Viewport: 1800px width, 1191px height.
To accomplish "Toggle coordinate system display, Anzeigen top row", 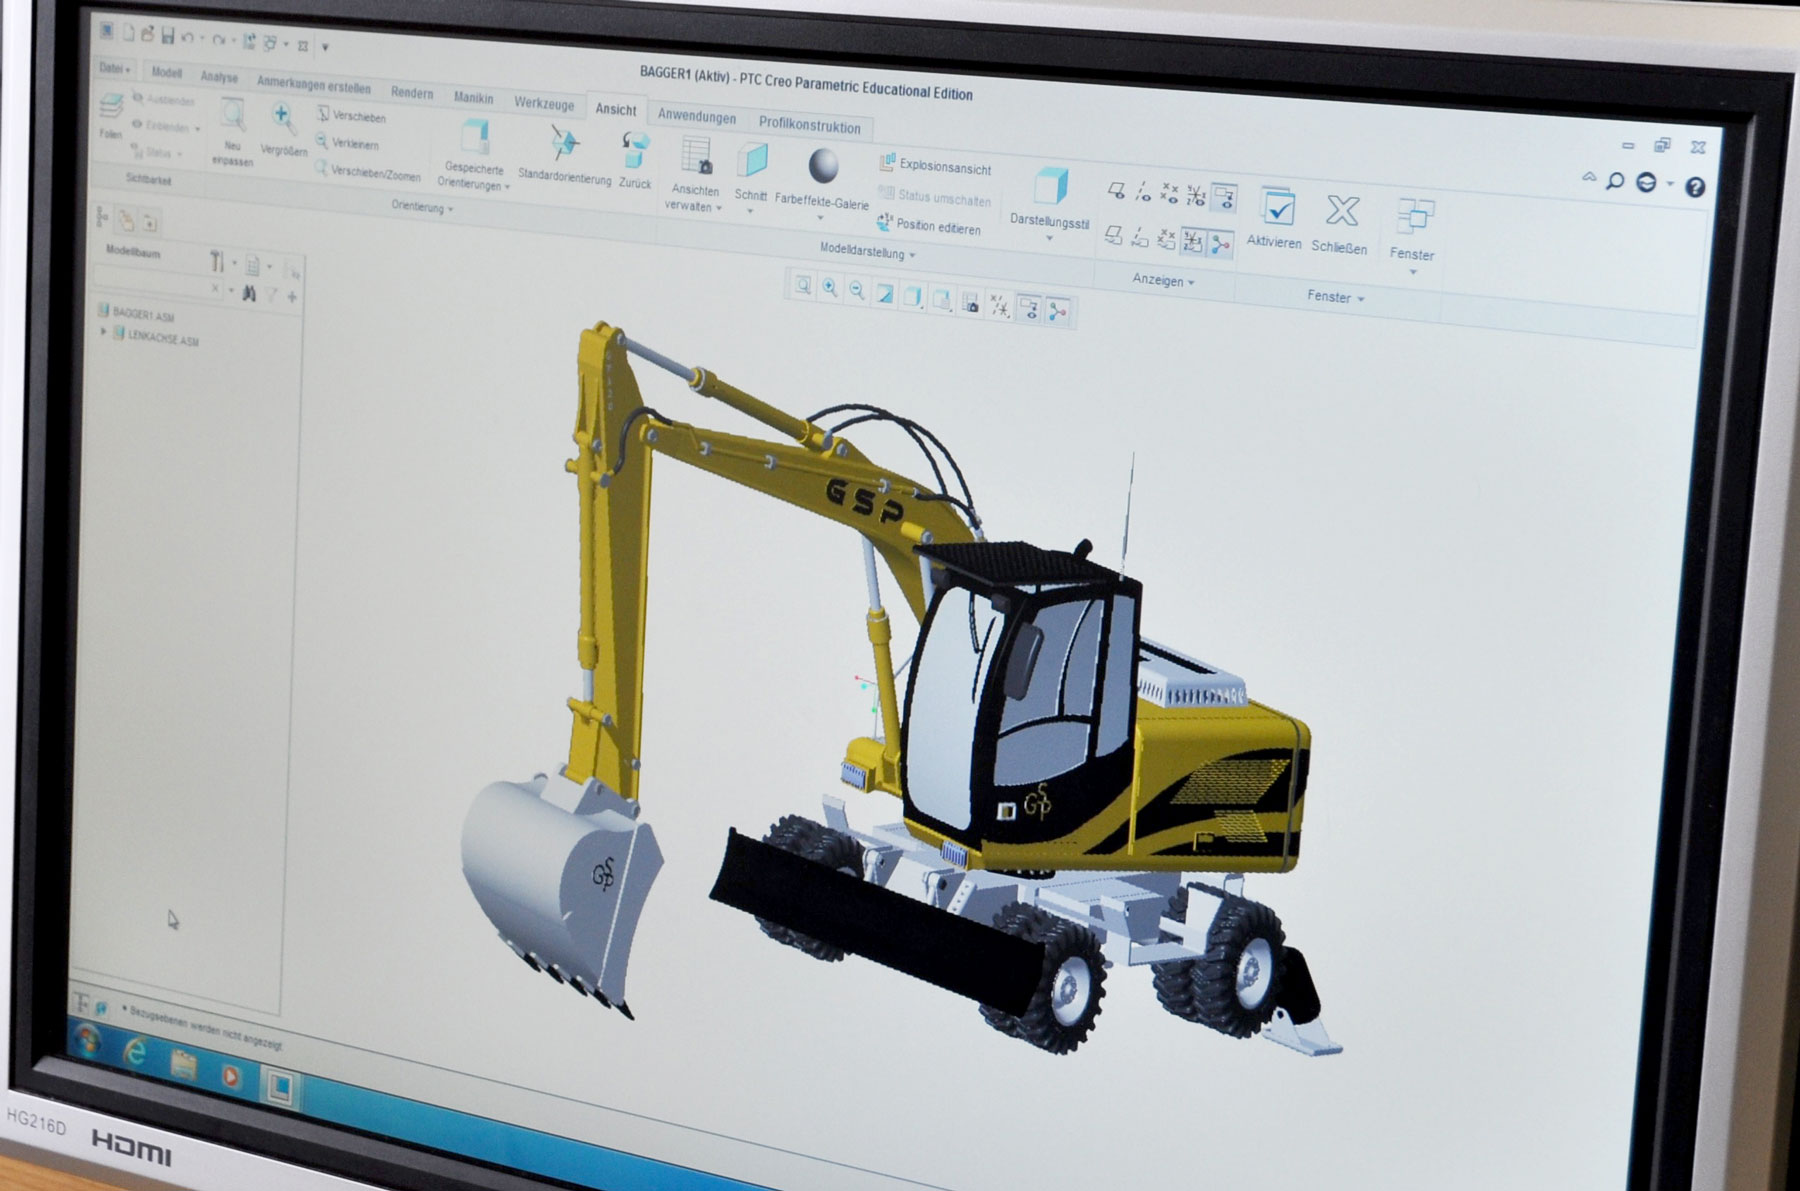I will click(x=1196, y=195).
